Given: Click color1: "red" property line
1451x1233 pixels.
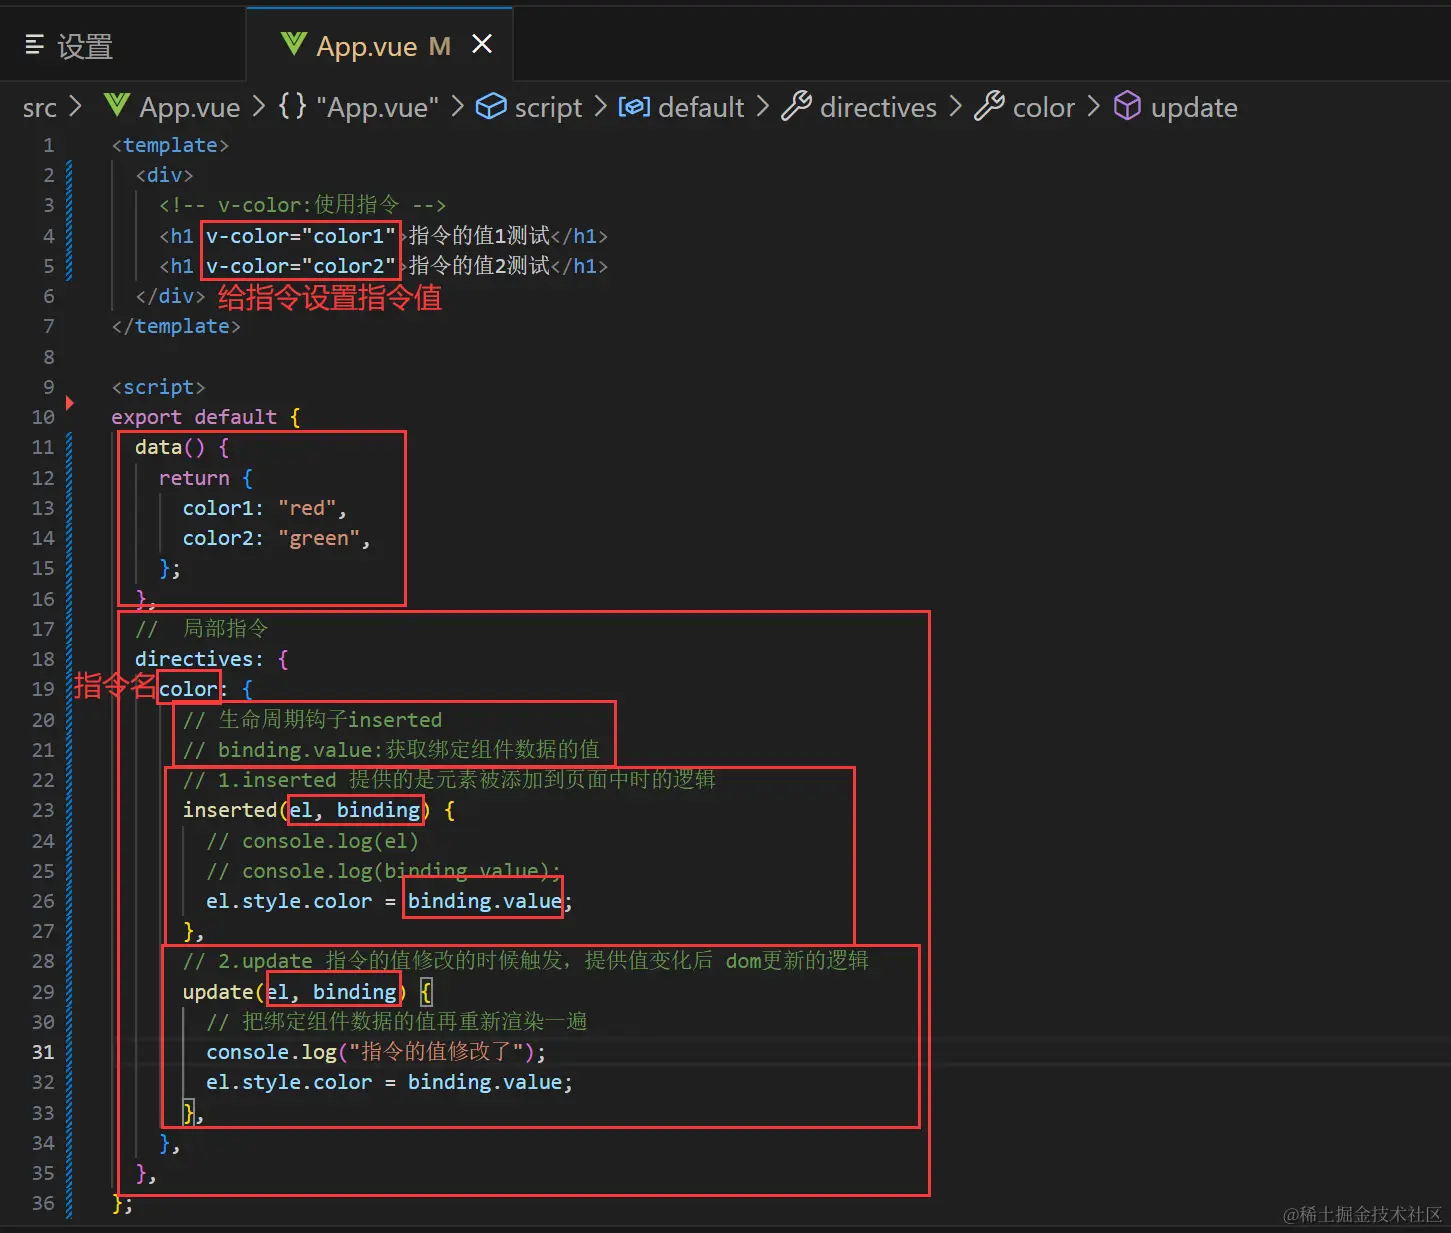Looking at the screenshot, I should [265, 508].
